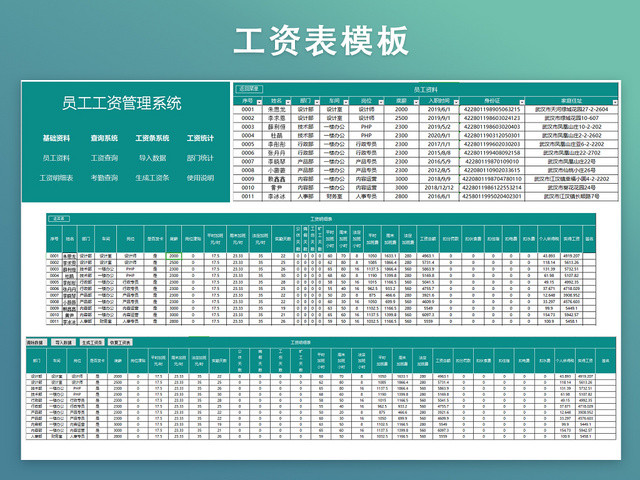Select the date cell 2017/1/1
Screen dimensions: 640x480
(x=439, y=144)
